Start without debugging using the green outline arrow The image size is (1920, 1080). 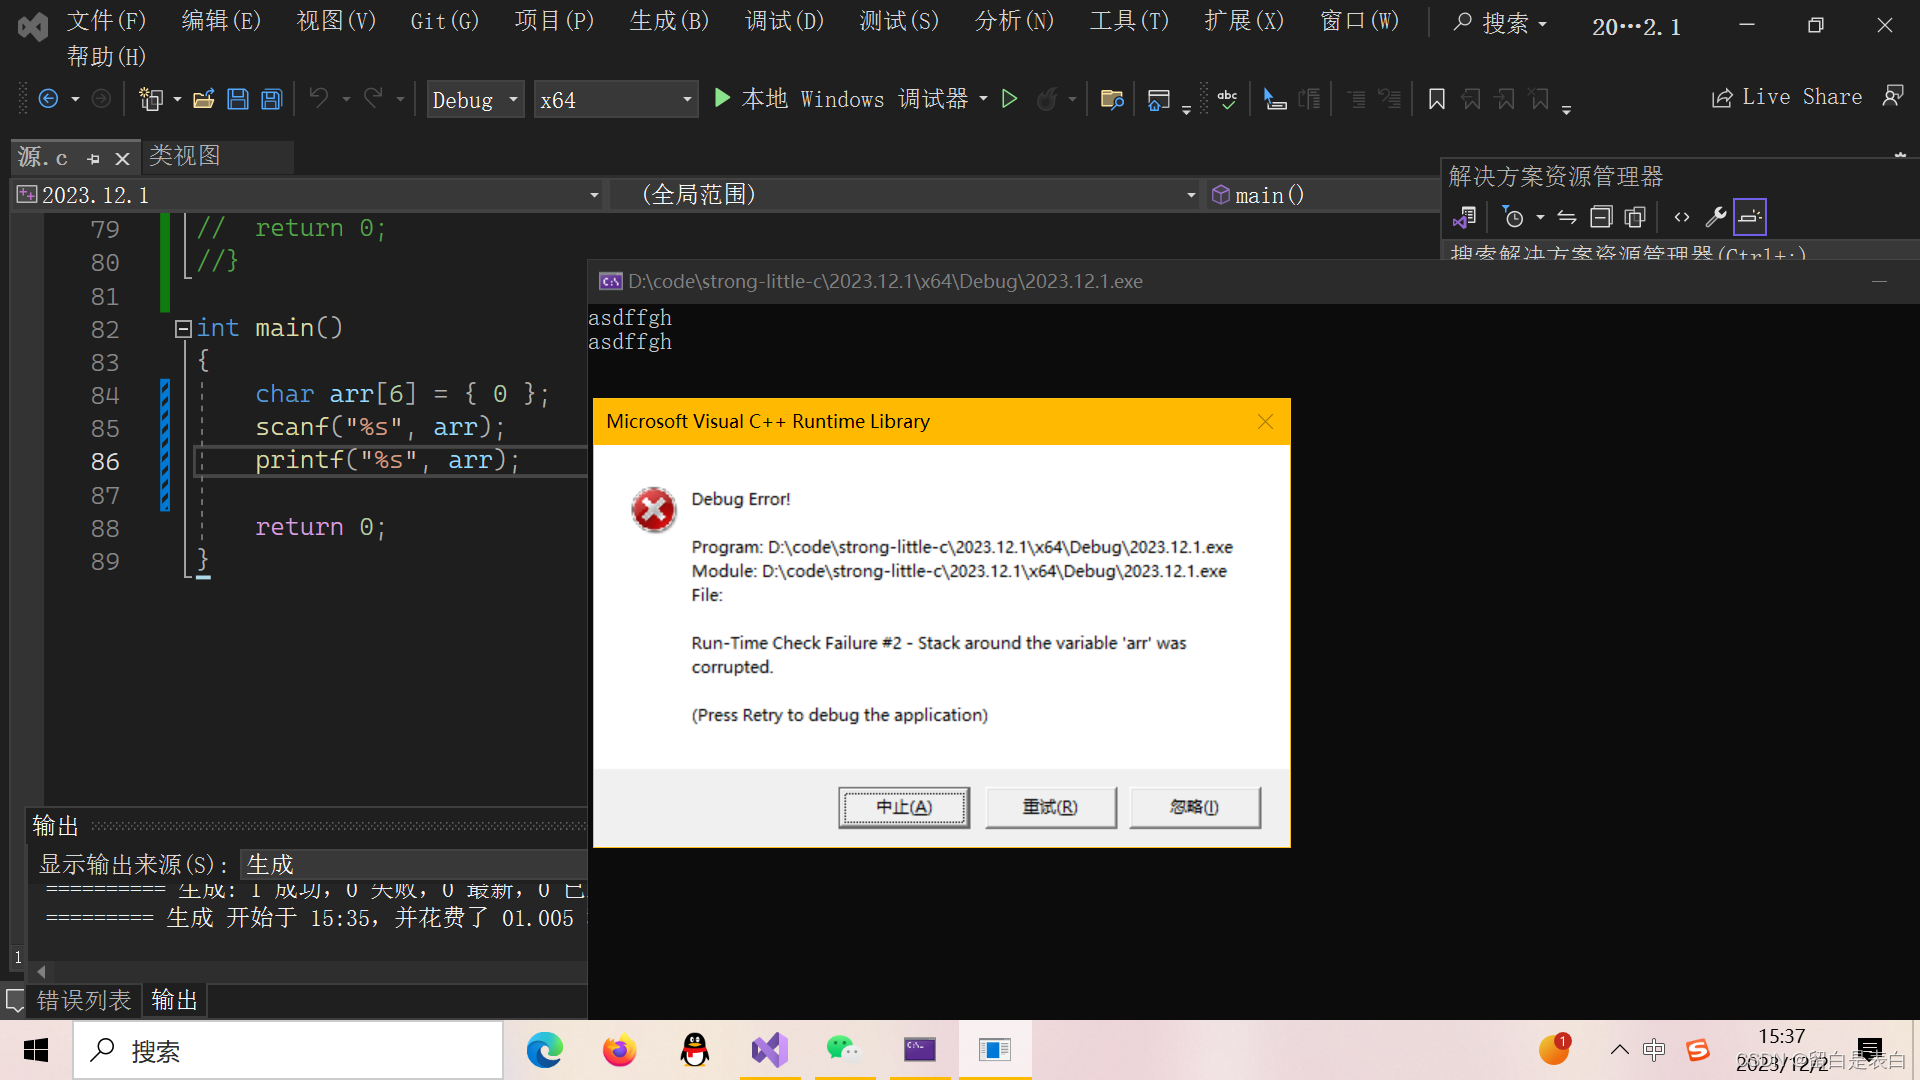click(x=1010, y=99)
